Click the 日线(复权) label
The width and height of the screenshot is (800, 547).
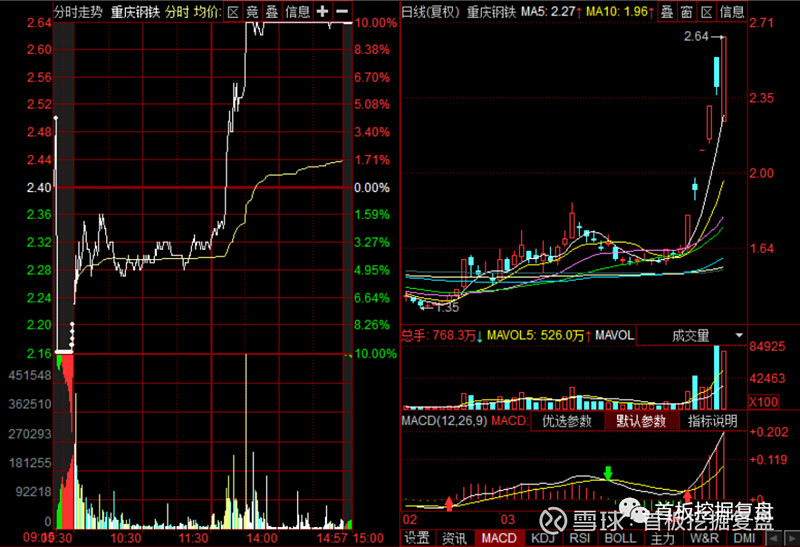coord(431,11)
